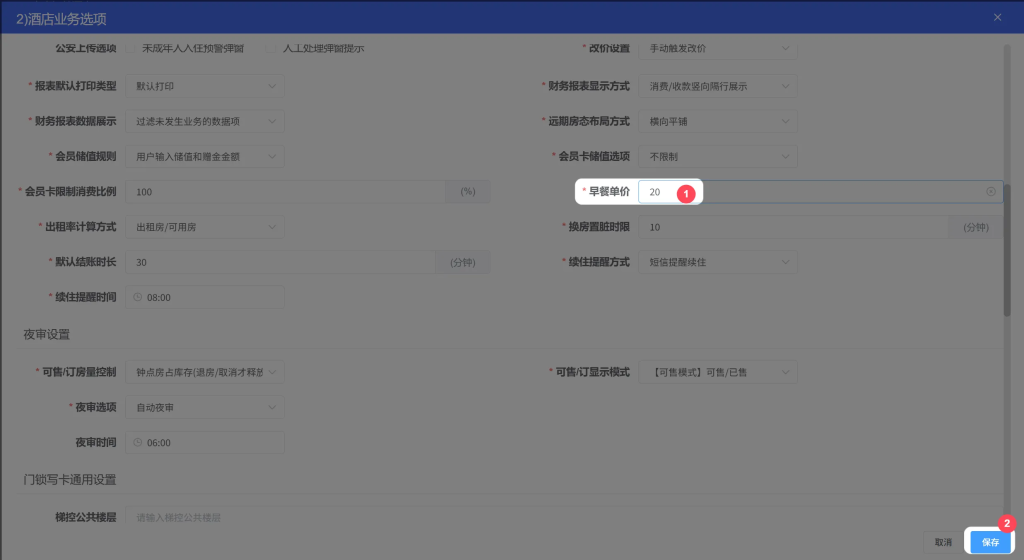Open the 可售/订显示模式 dropdown
This screenshot has height=560, width=1024.
tap(718, 372)
